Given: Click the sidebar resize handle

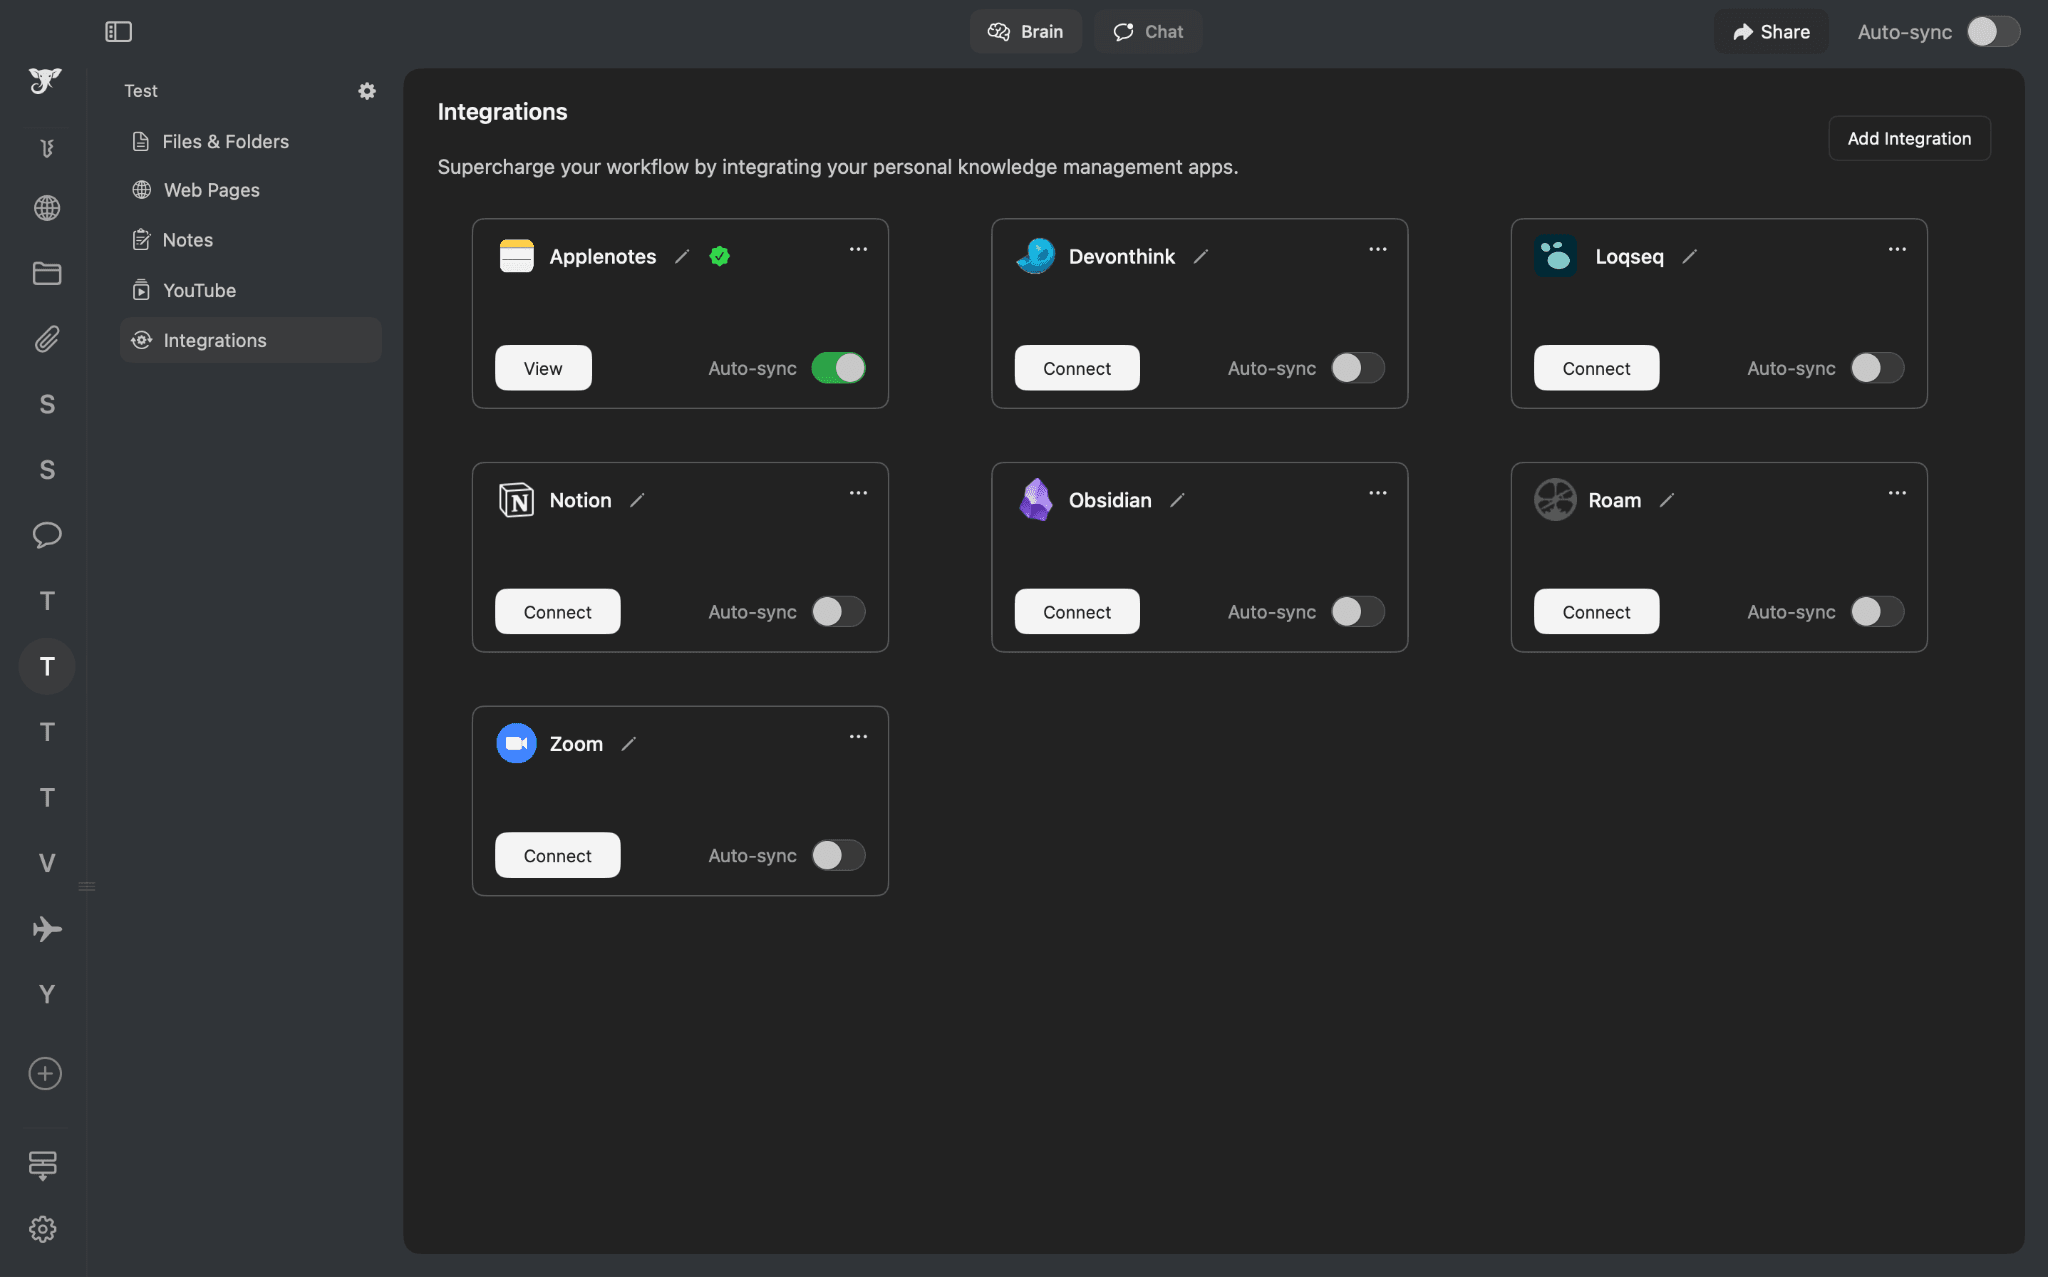Looking at the screenshot, I should pyautogui.click(x=87, y=886).
